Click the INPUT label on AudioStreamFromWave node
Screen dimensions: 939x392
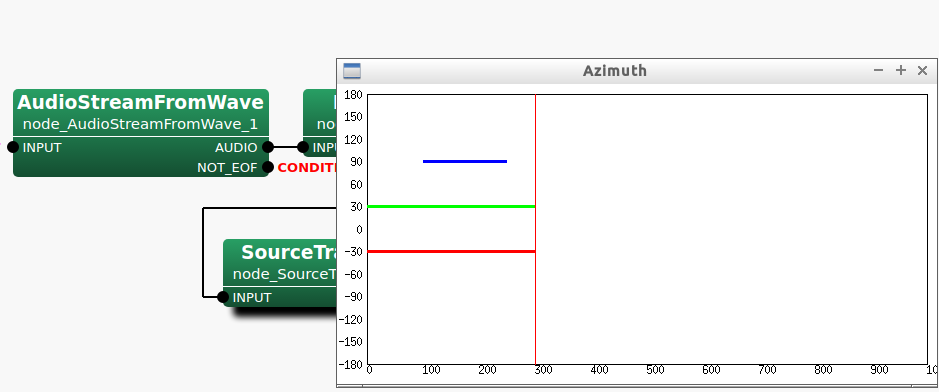click(x=42, y=148)
